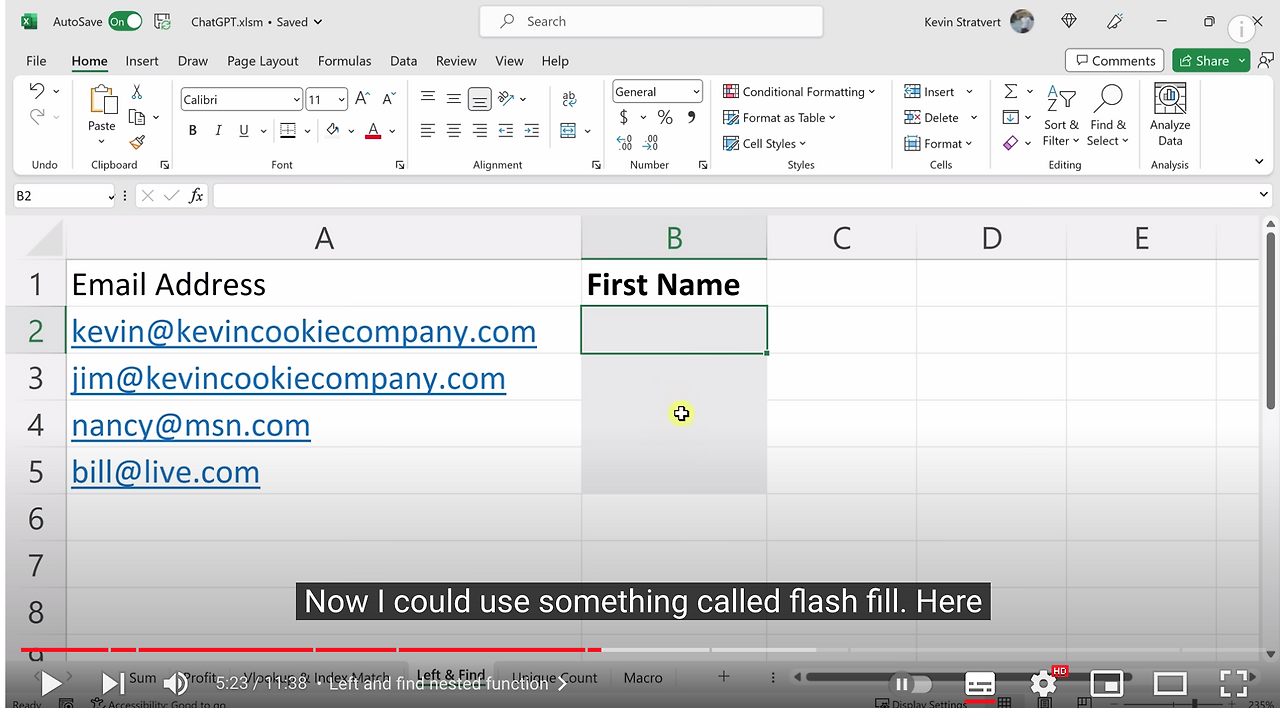Click the Merge & Center icon
Viewport: 1280px width, 708px height.
tap(568, 130)
